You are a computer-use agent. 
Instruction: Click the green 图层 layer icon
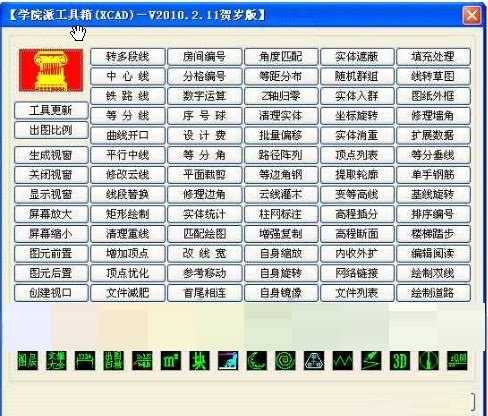click(28, 361)
